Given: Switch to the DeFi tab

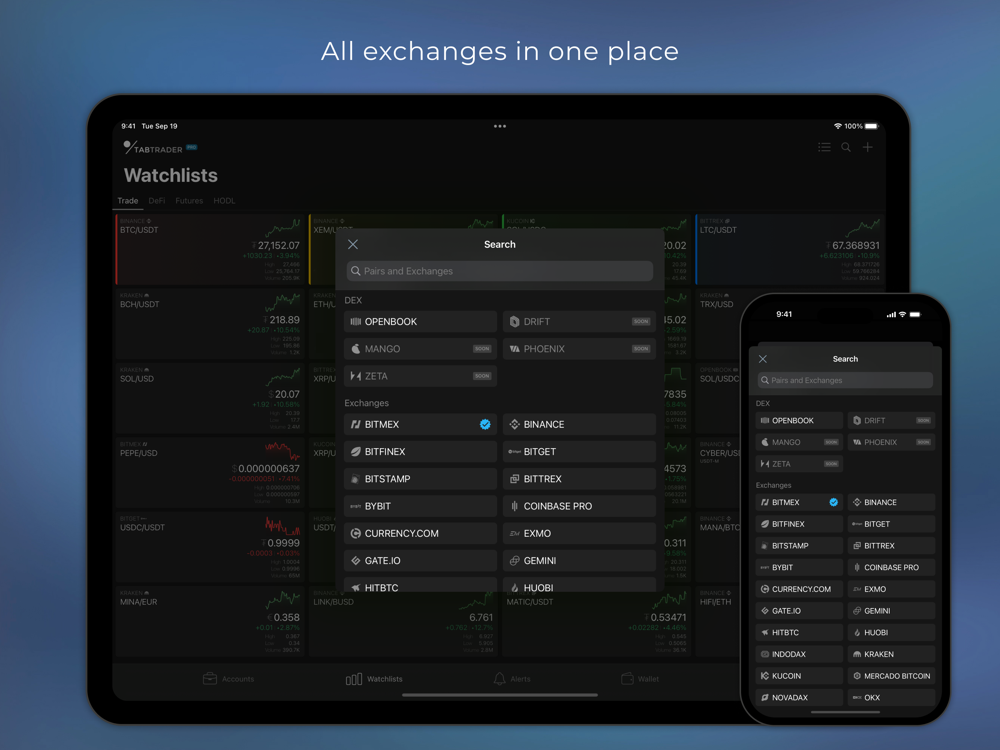Looking at the screenshot, I should [157, 200].
